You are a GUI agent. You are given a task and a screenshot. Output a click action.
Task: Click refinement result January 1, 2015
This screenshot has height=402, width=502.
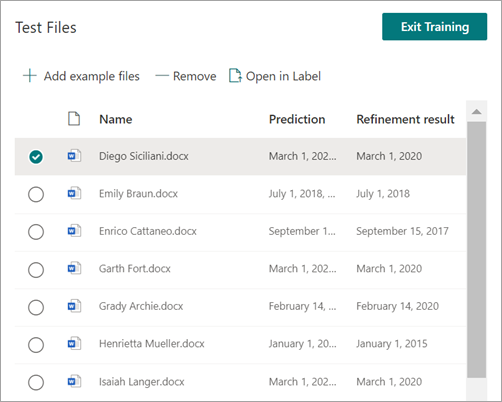point(392,344)
